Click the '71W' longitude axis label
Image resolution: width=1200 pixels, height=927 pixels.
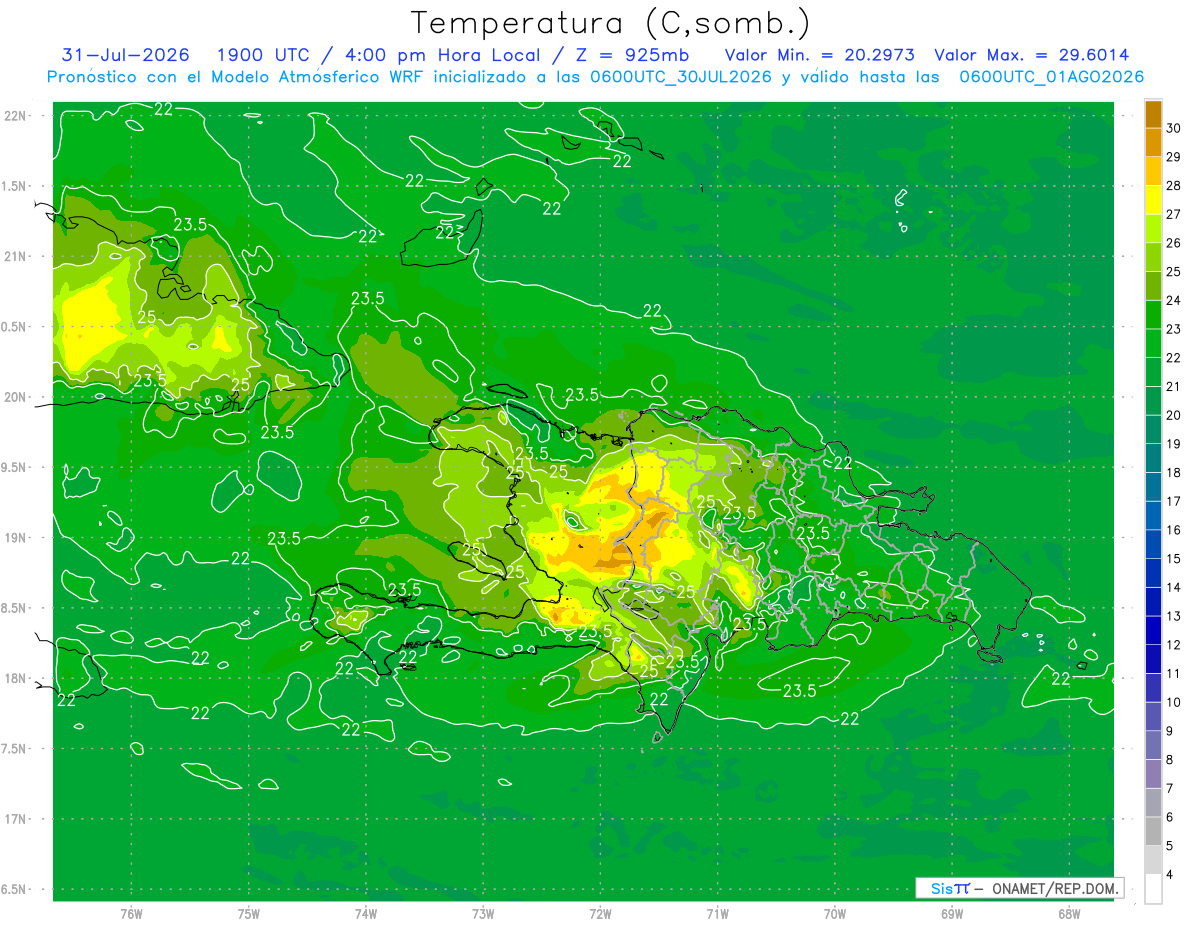(x=717, y=914)
